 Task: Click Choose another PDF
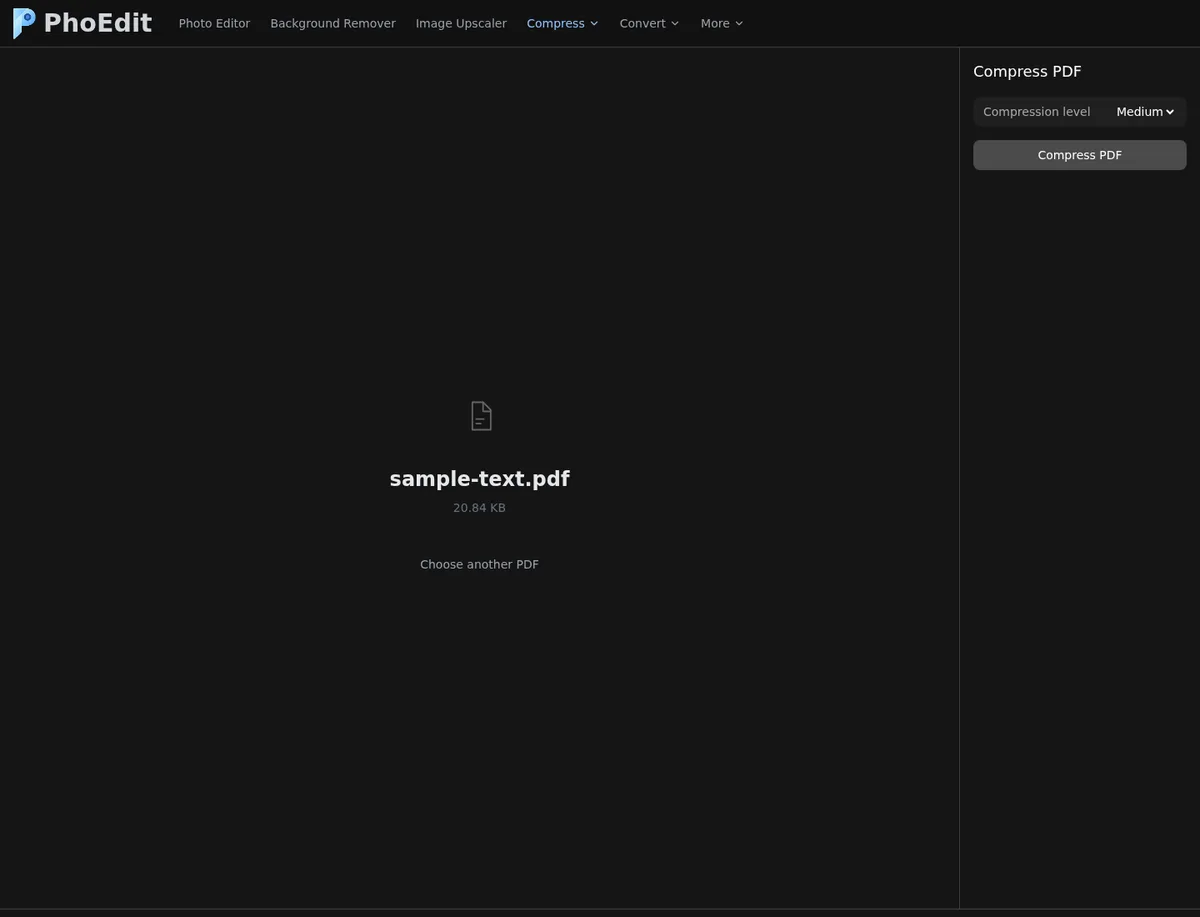click(x=479, y=564)
